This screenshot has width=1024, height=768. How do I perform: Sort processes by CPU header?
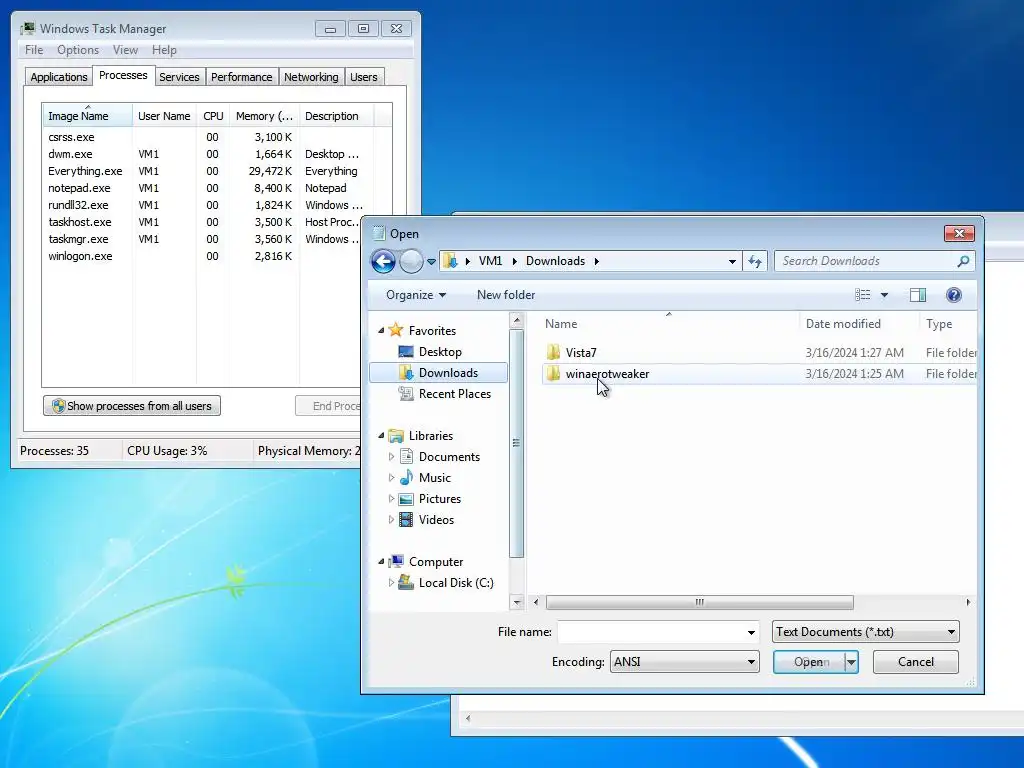point(213,116)
